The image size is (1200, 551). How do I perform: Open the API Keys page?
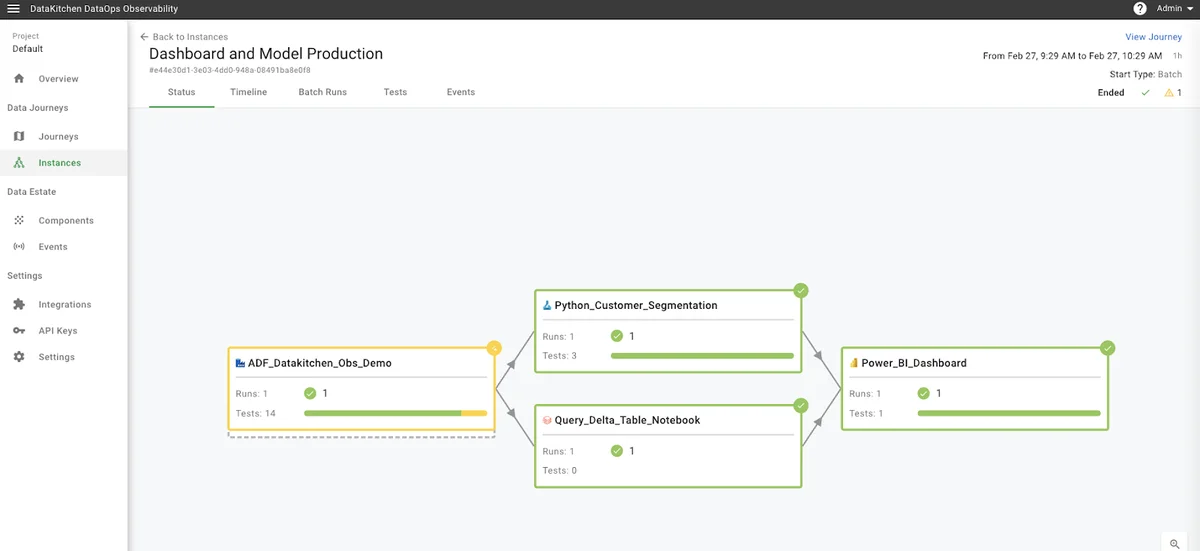click(x=57, y=331)
